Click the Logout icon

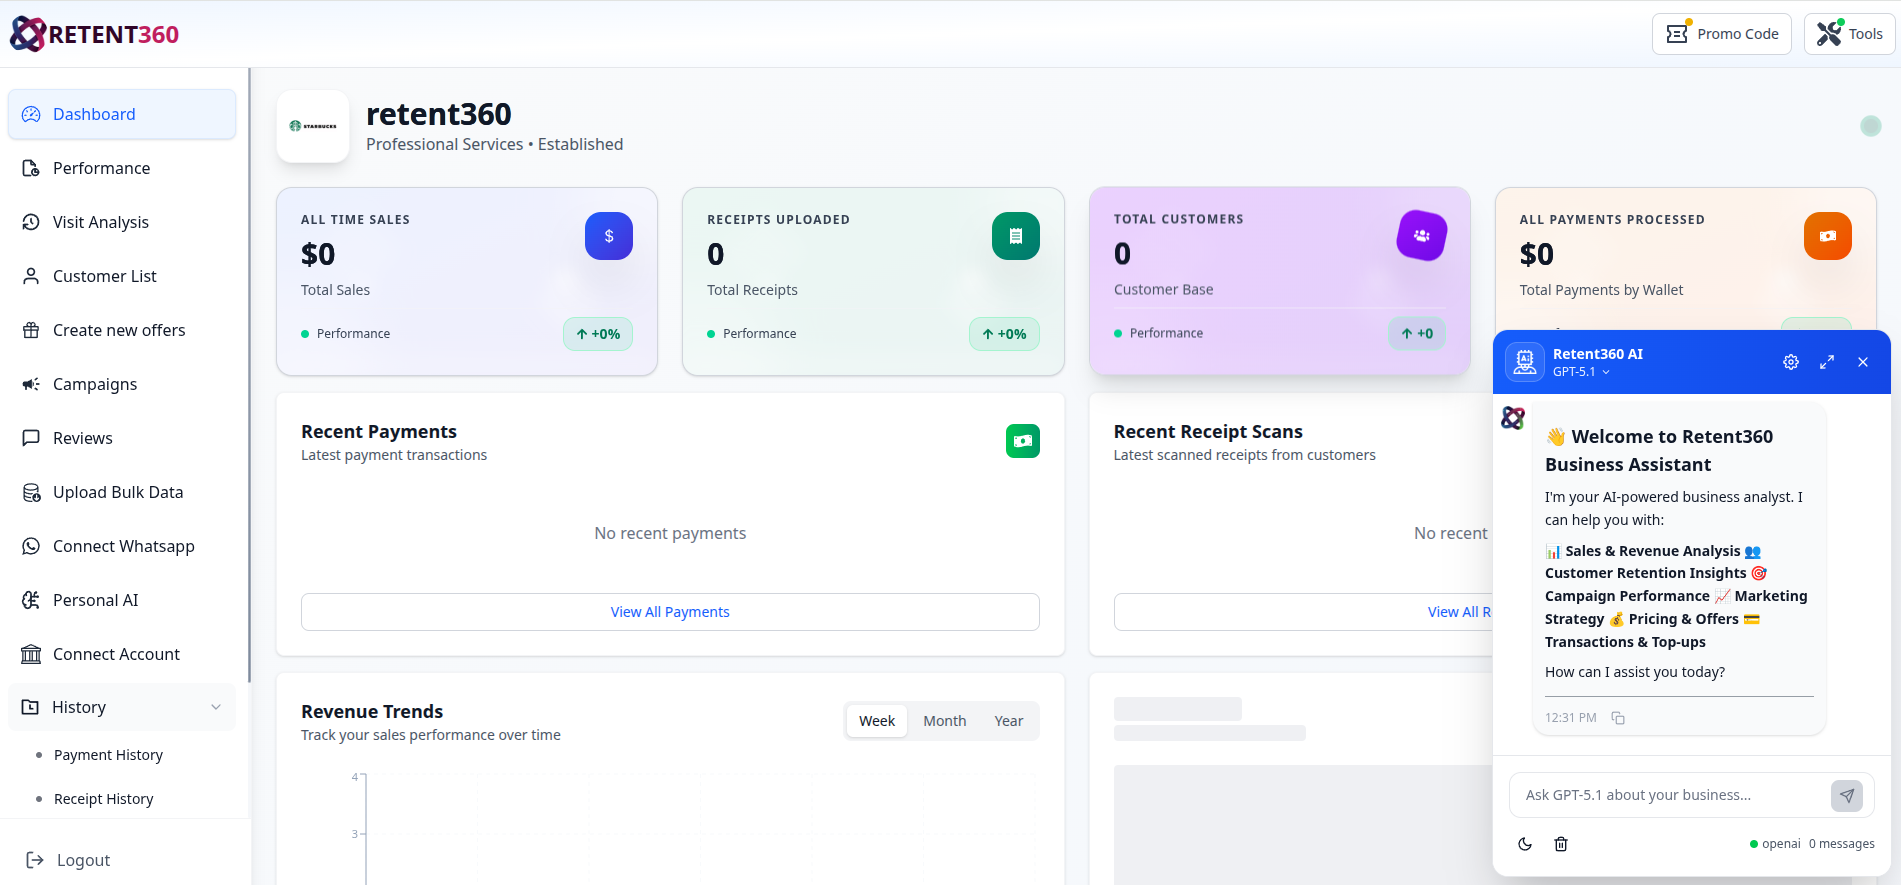35,860
